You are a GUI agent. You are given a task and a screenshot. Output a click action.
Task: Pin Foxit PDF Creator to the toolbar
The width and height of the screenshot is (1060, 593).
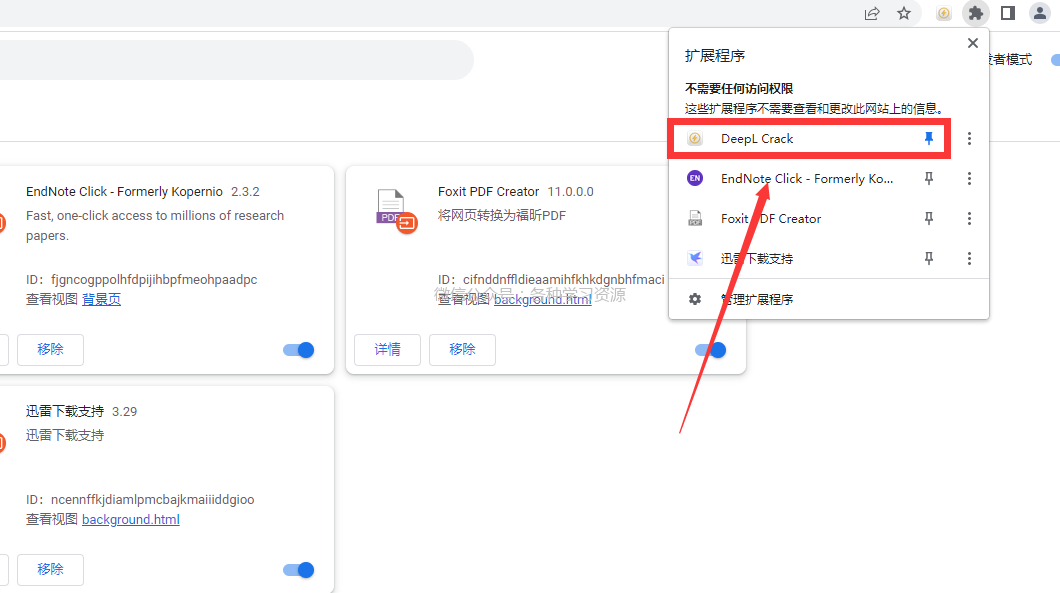(929, 218)
